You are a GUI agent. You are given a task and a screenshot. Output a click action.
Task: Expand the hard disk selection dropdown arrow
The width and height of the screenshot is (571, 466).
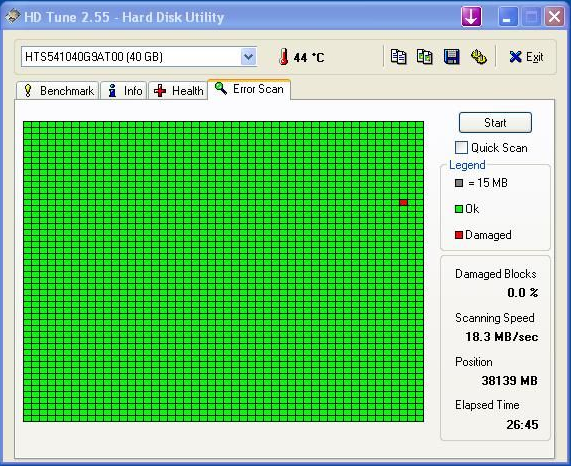(248, 57)
